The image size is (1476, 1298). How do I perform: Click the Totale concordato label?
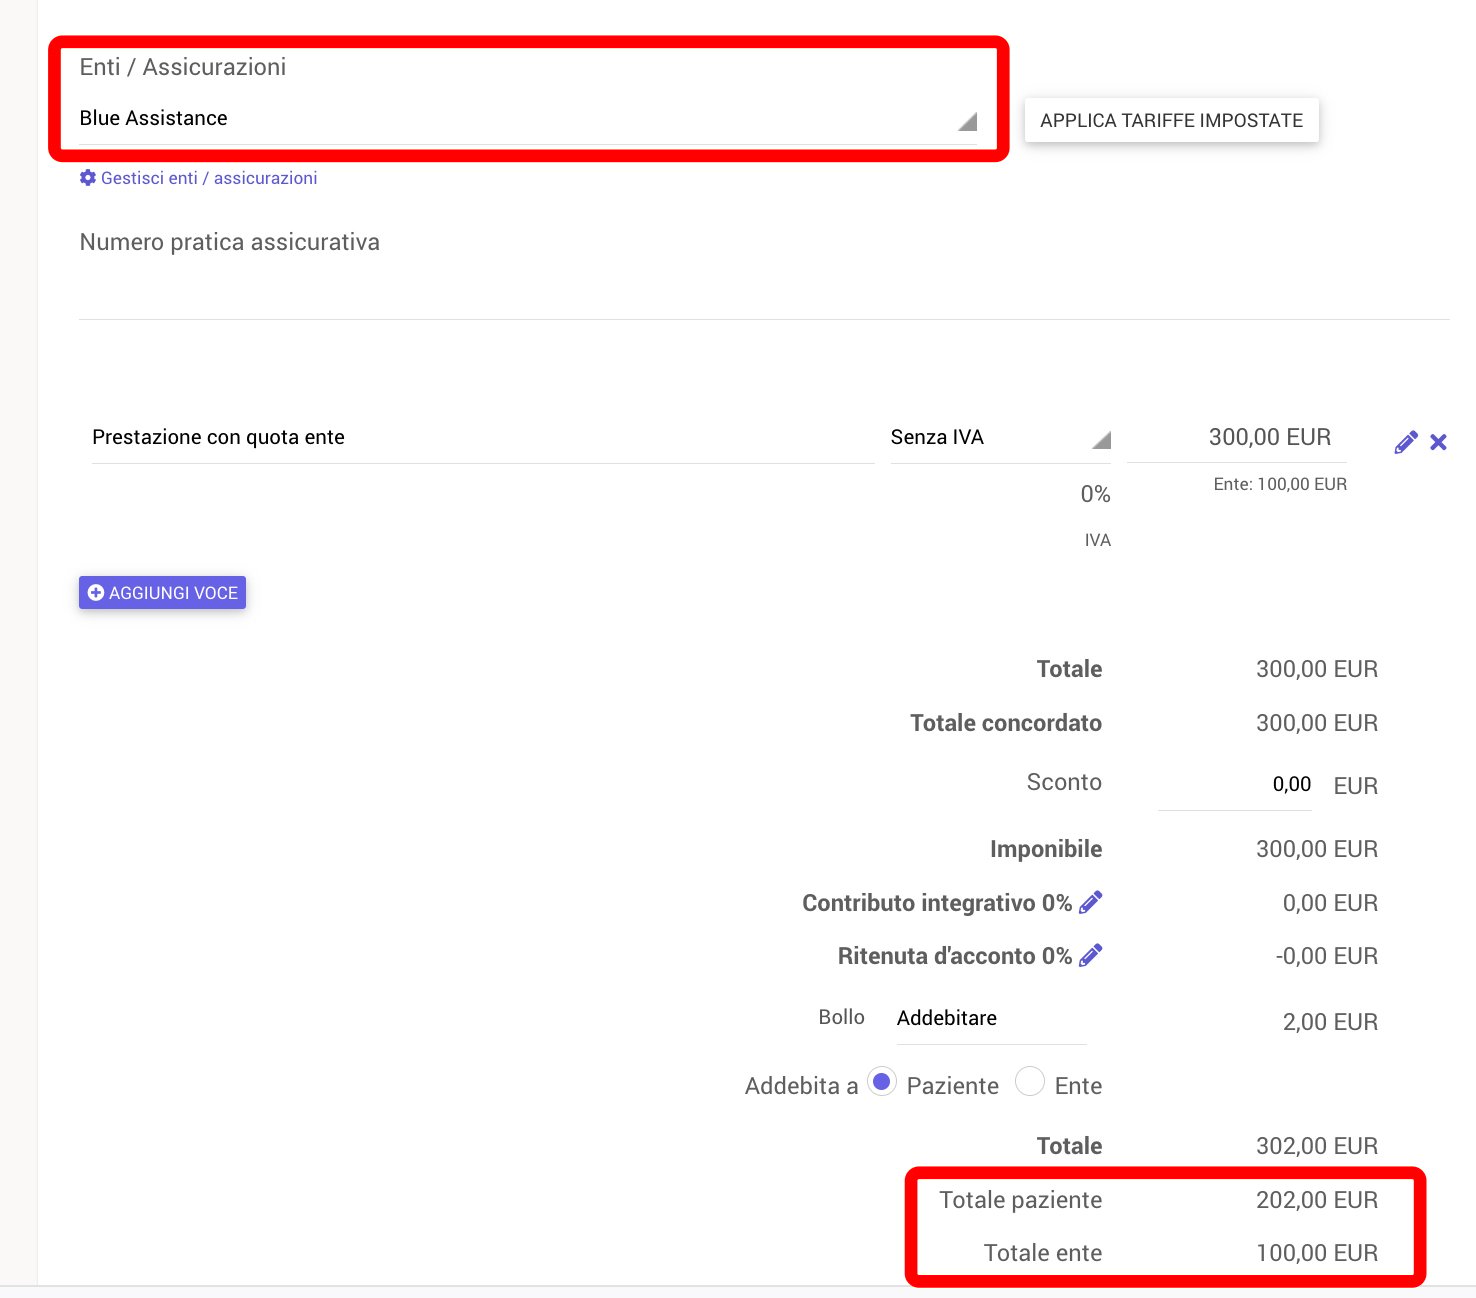(x=1006, y=723)
